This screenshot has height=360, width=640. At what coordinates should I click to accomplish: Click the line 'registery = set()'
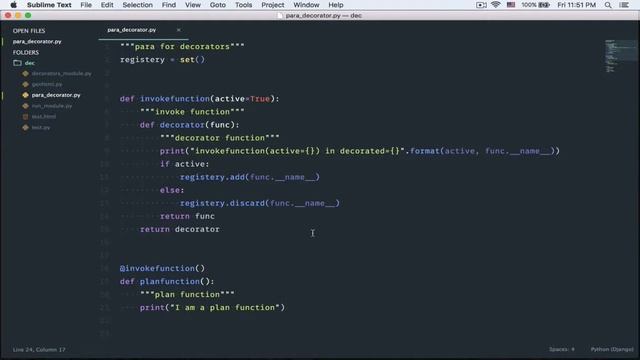pyautogui.click(x=162, y=60)
